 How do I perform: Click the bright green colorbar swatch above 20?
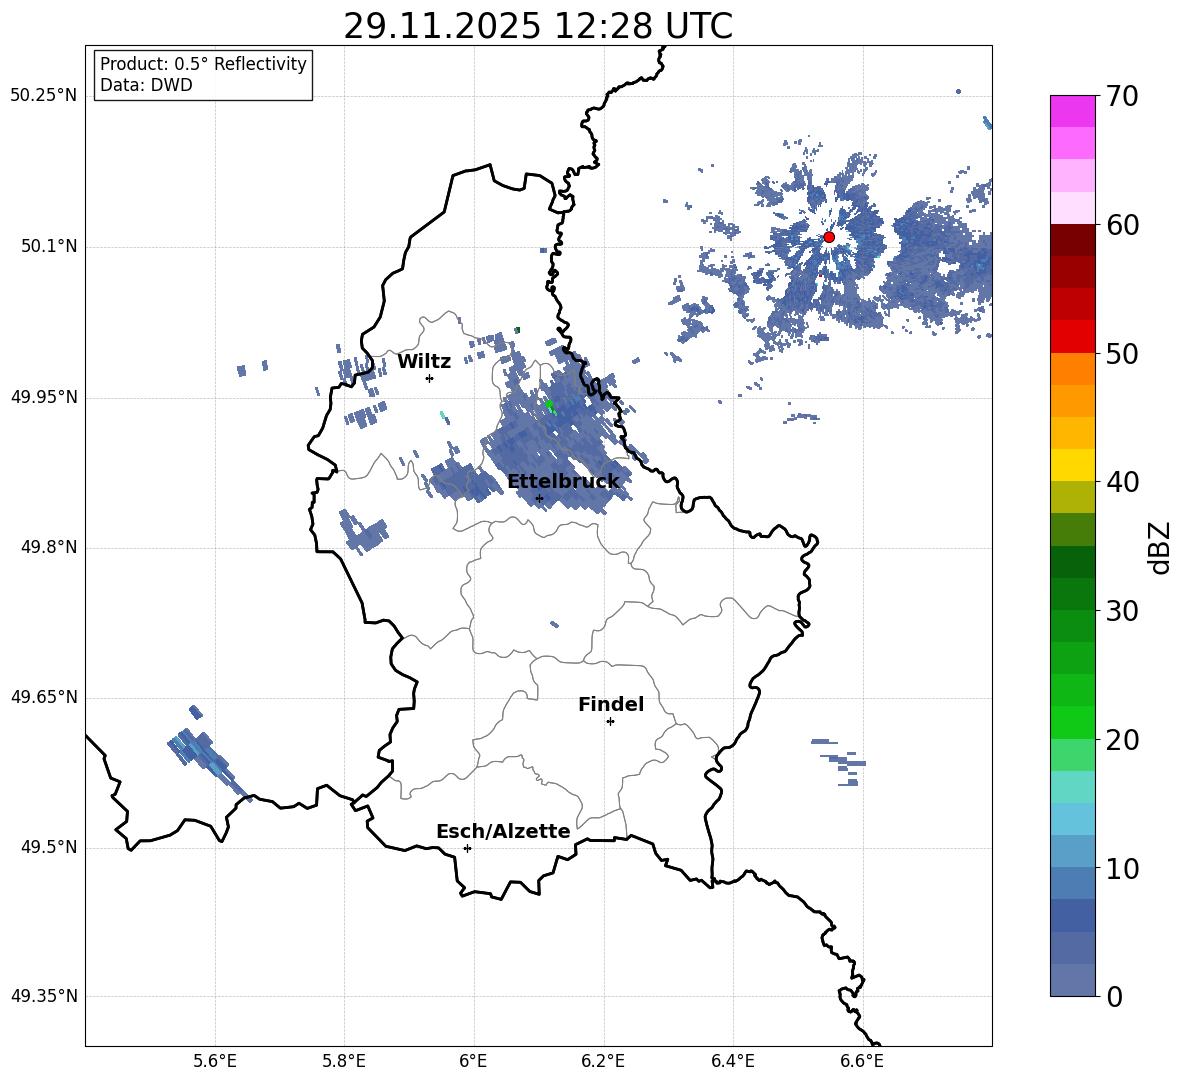pos(1072,722)
